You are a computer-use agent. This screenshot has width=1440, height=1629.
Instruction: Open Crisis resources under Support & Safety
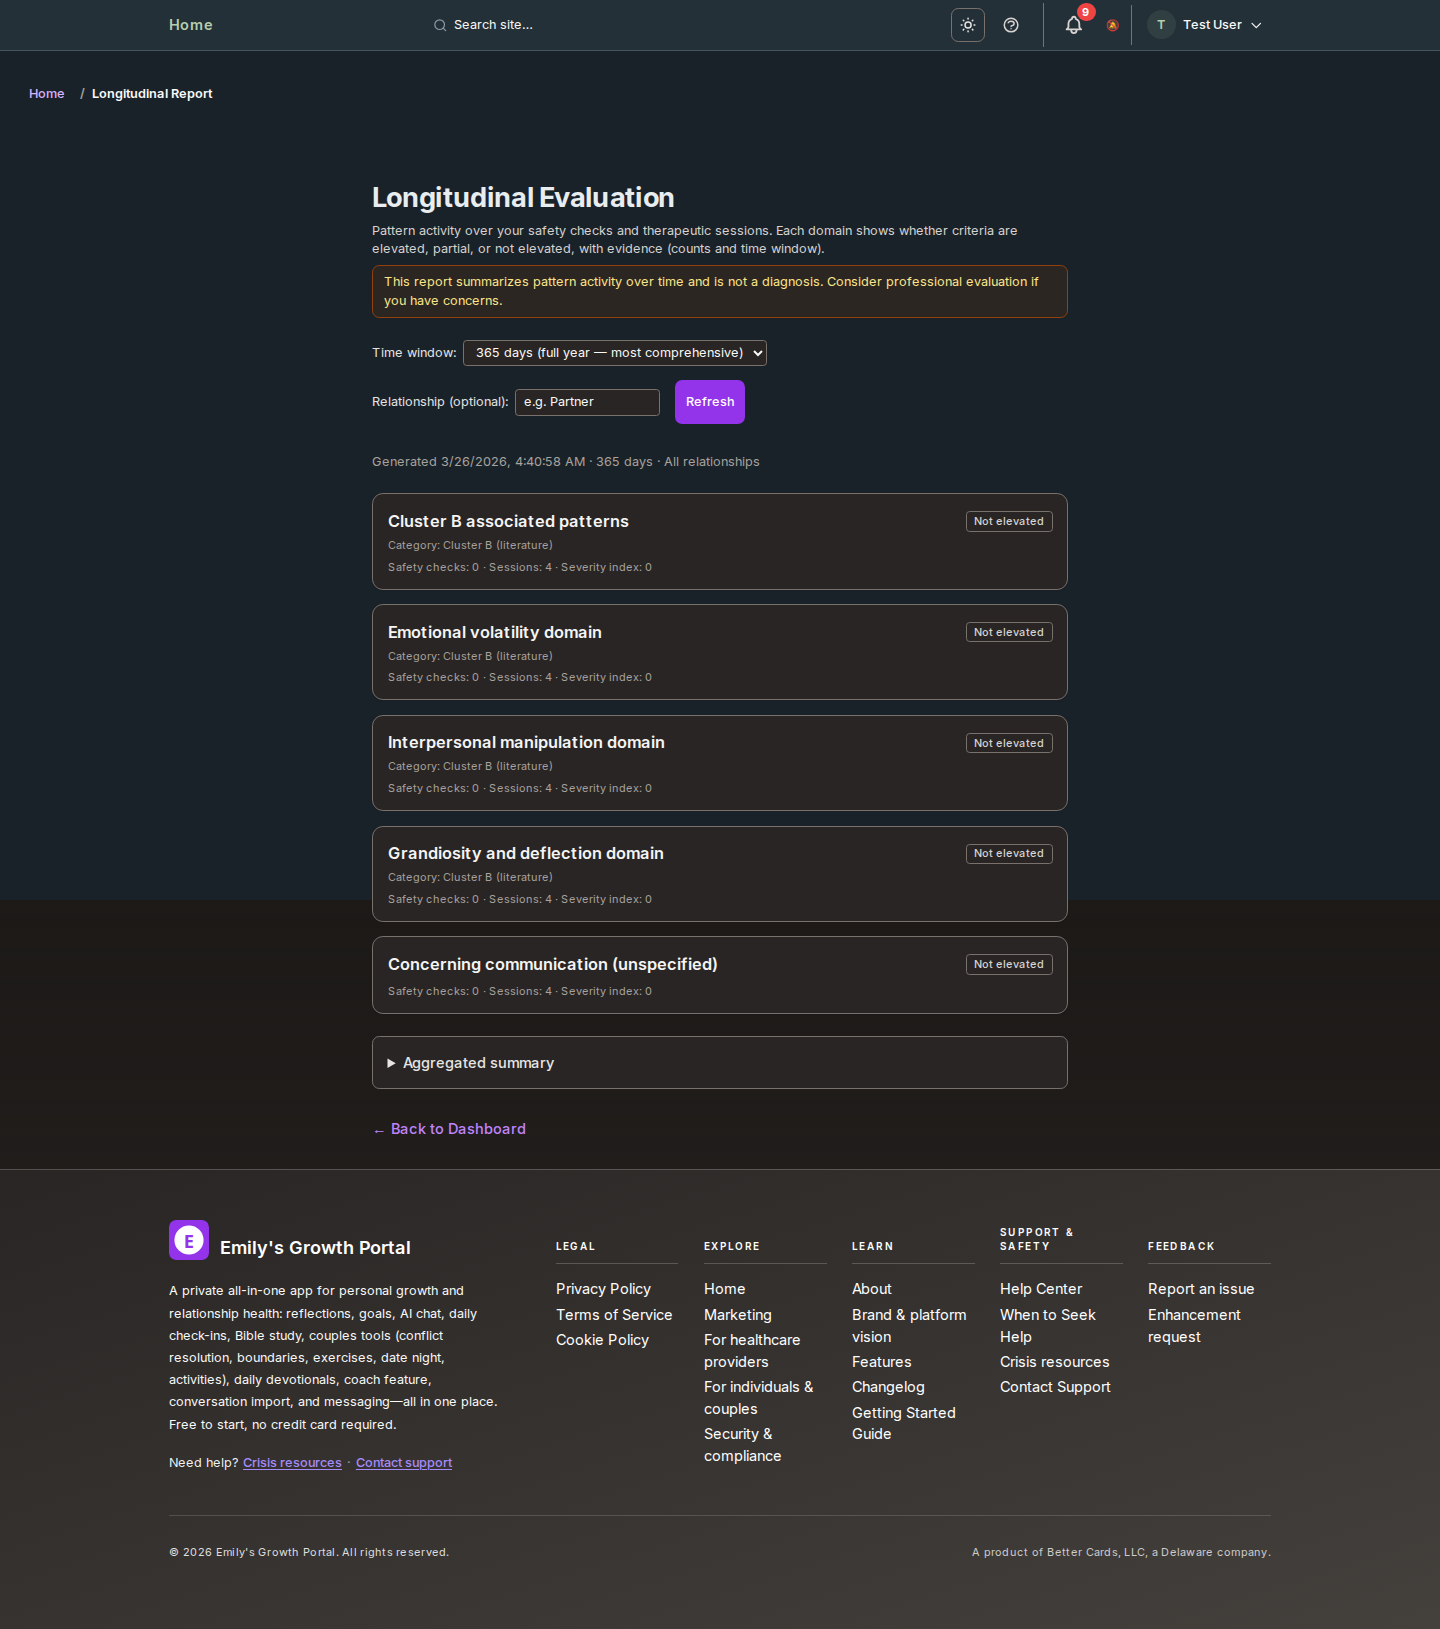[1055, 1362]
